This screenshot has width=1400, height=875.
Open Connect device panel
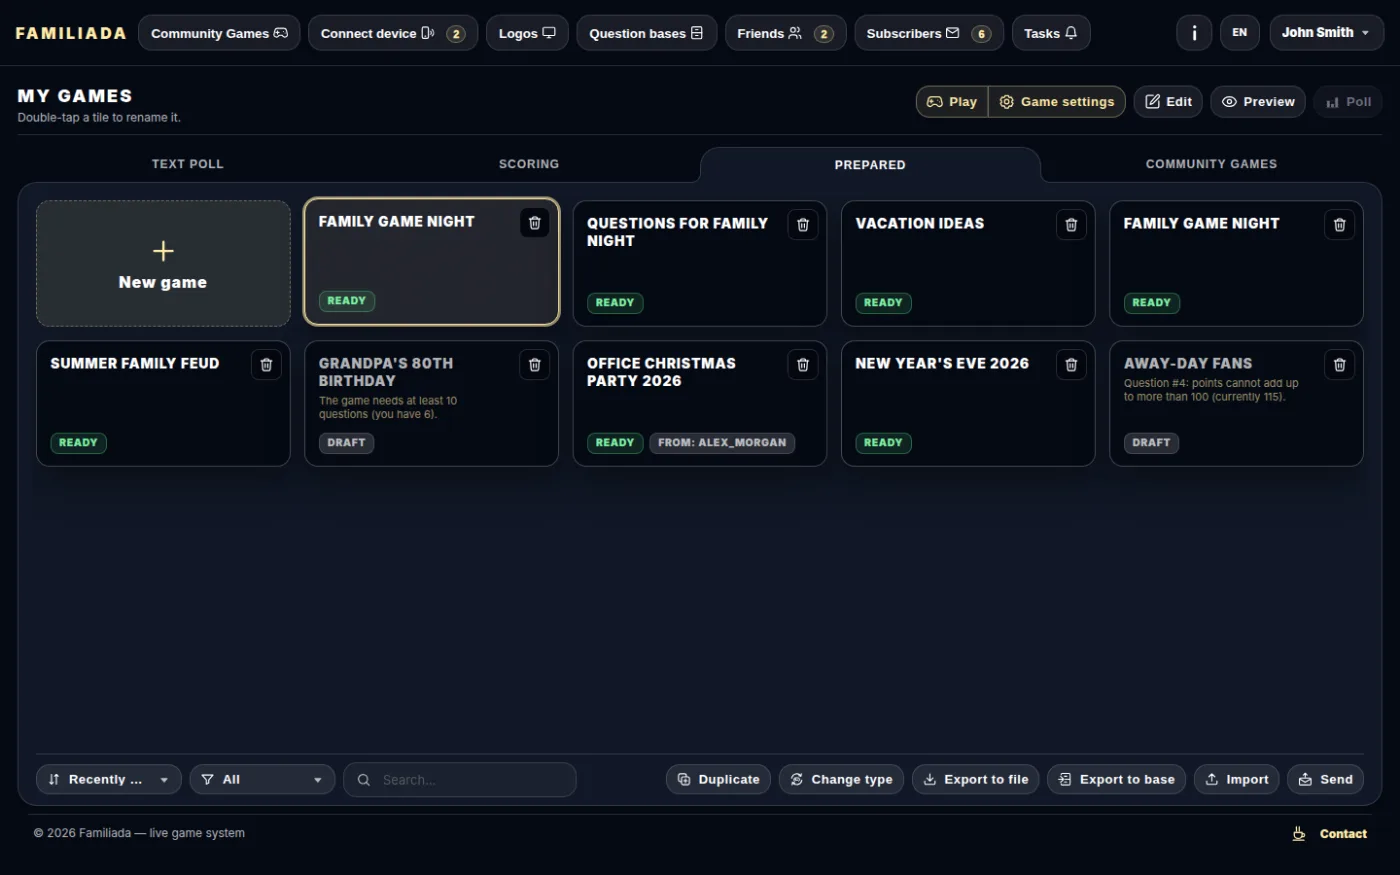click(x=393, y=33)
